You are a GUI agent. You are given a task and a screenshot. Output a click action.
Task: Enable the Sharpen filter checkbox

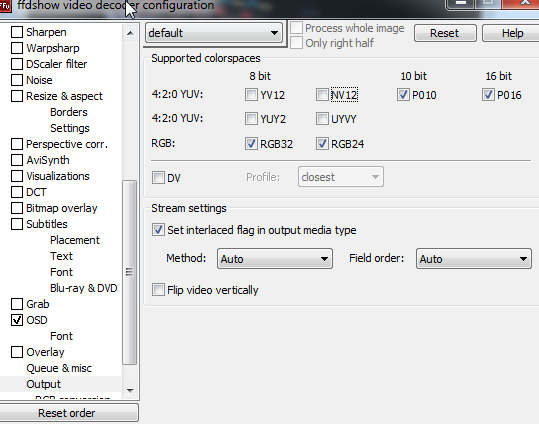pos(17,32)
